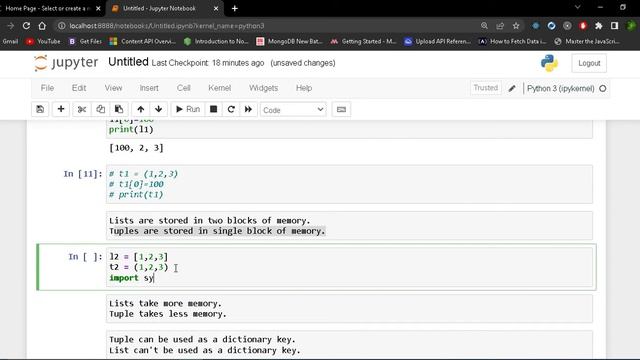Insert a new cell below with the plus icon
This screenshot has width=640, height=360.
pos(61,109)
